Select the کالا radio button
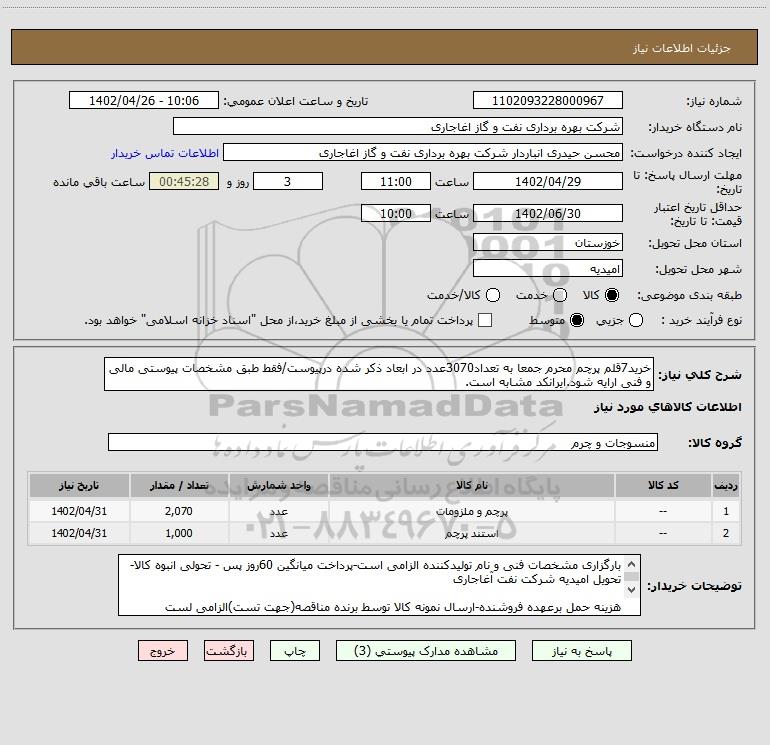The image size is (770, 745). 612,295
